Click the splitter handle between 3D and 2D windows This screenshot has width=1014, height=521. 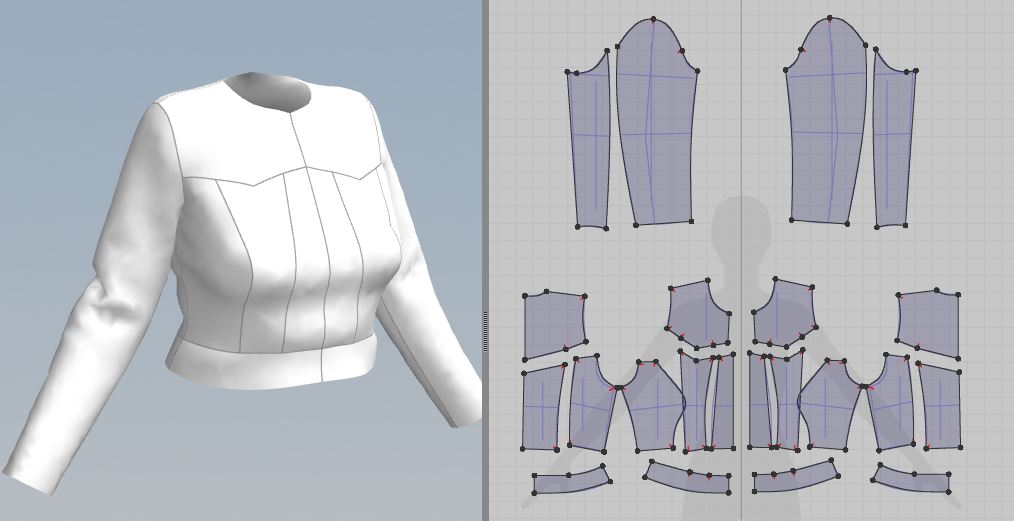485,331
